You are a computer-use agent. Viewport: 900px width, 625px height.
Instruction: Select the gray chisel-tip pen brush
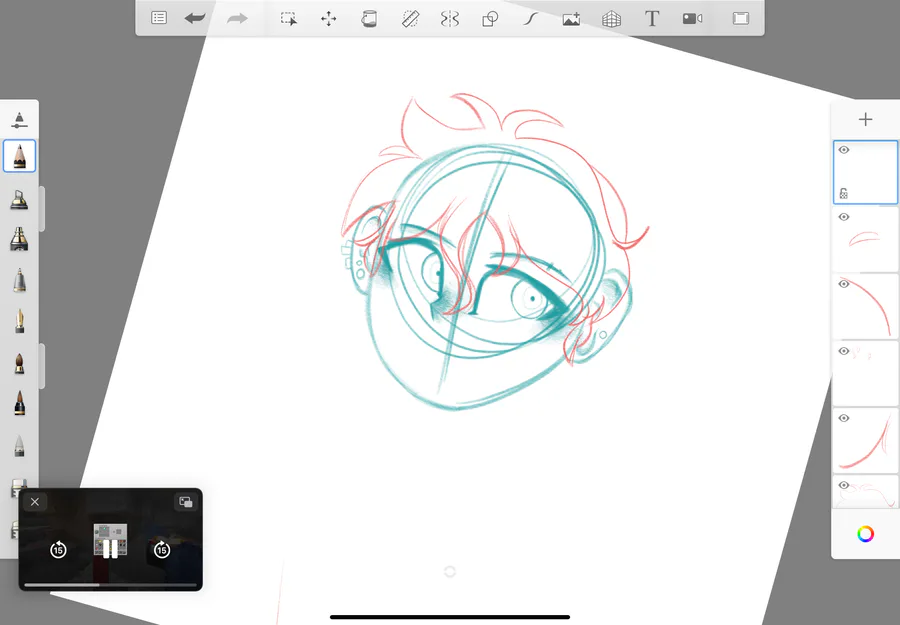[x=20, y=281]
